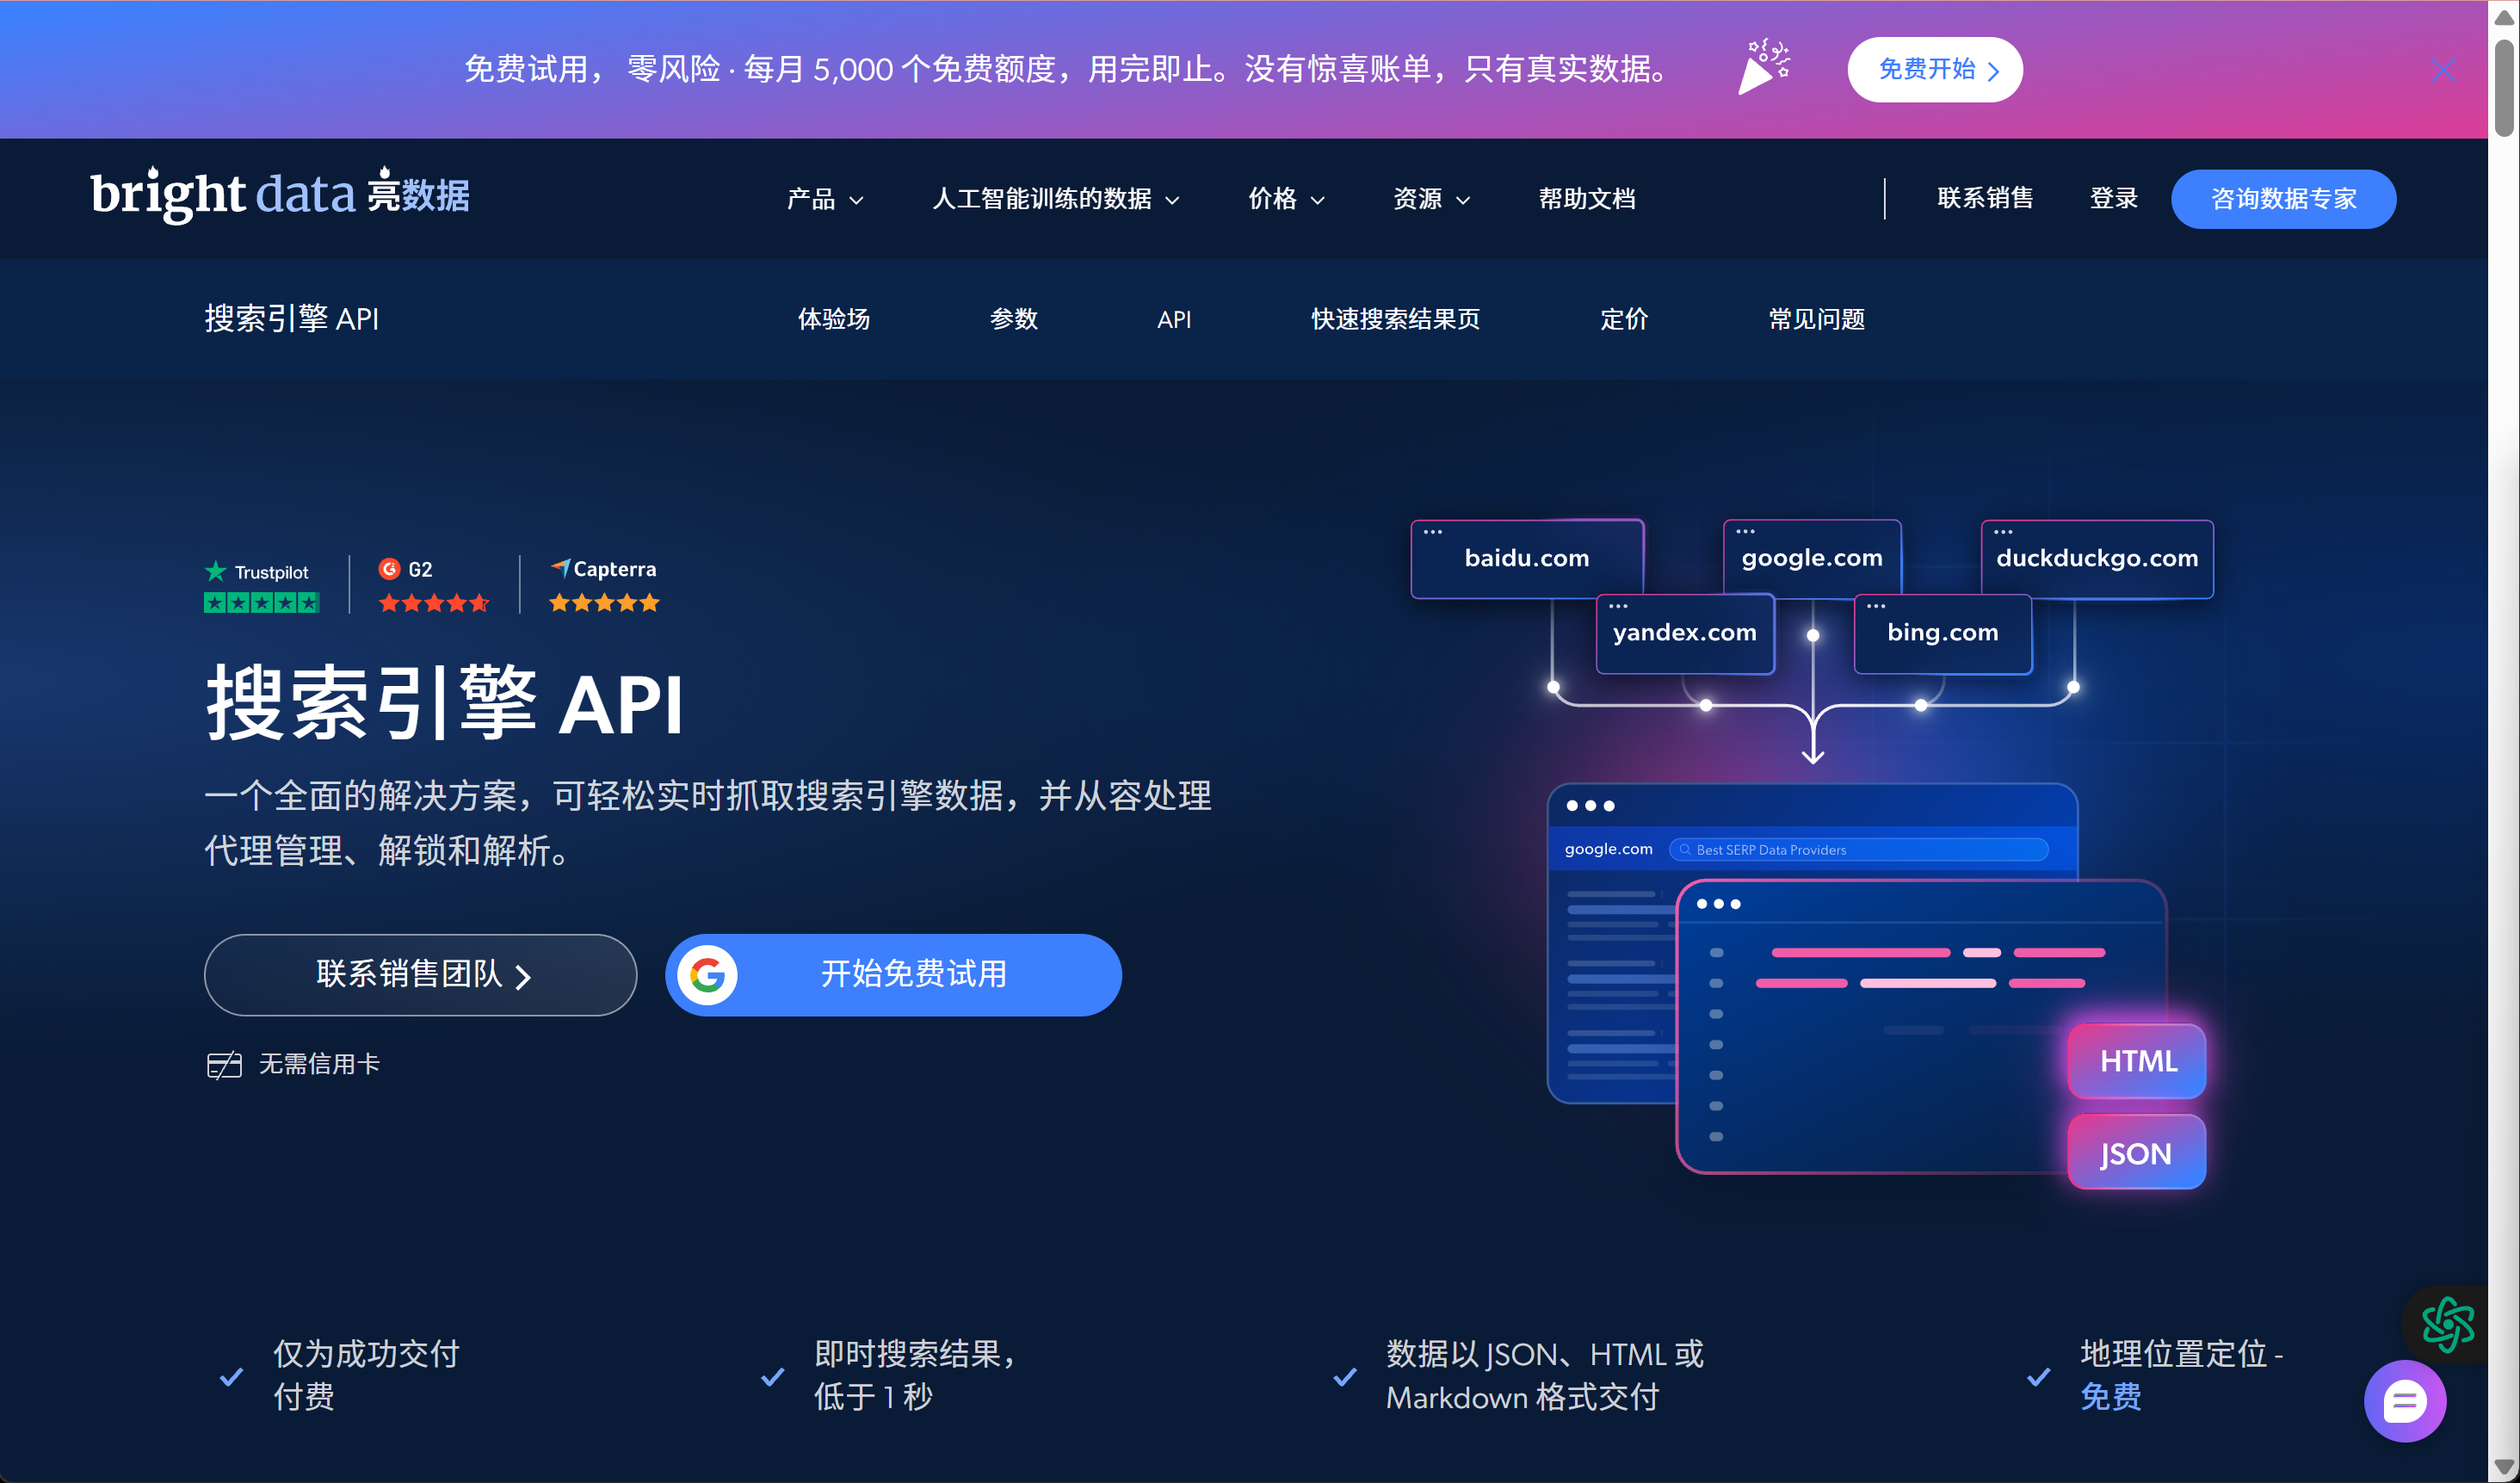Expand the 人工智能训练的数据 dropdown
Viewport: 2520px width, 1483px height.
point(1056,199)
